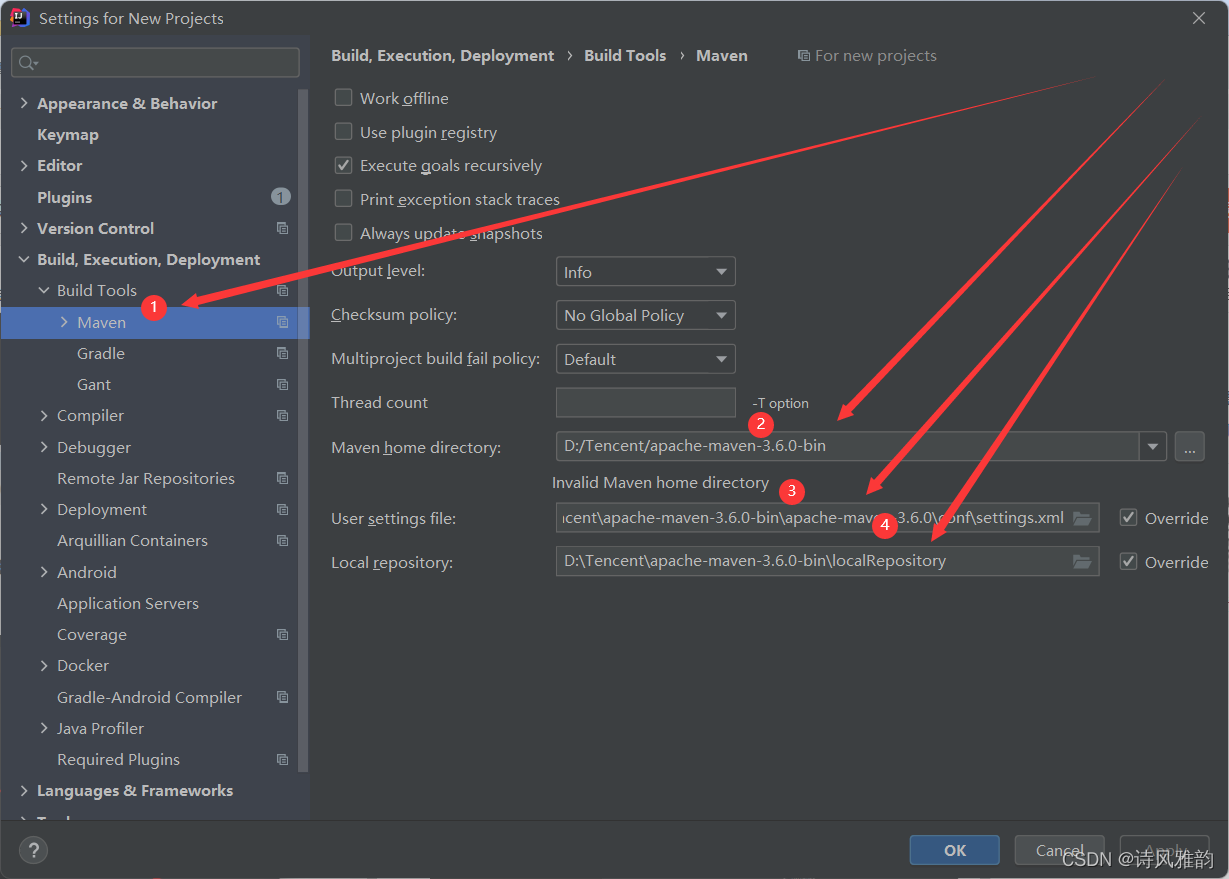
Task: Click the Maven home directory text field
Action: [x=848, y=446]
